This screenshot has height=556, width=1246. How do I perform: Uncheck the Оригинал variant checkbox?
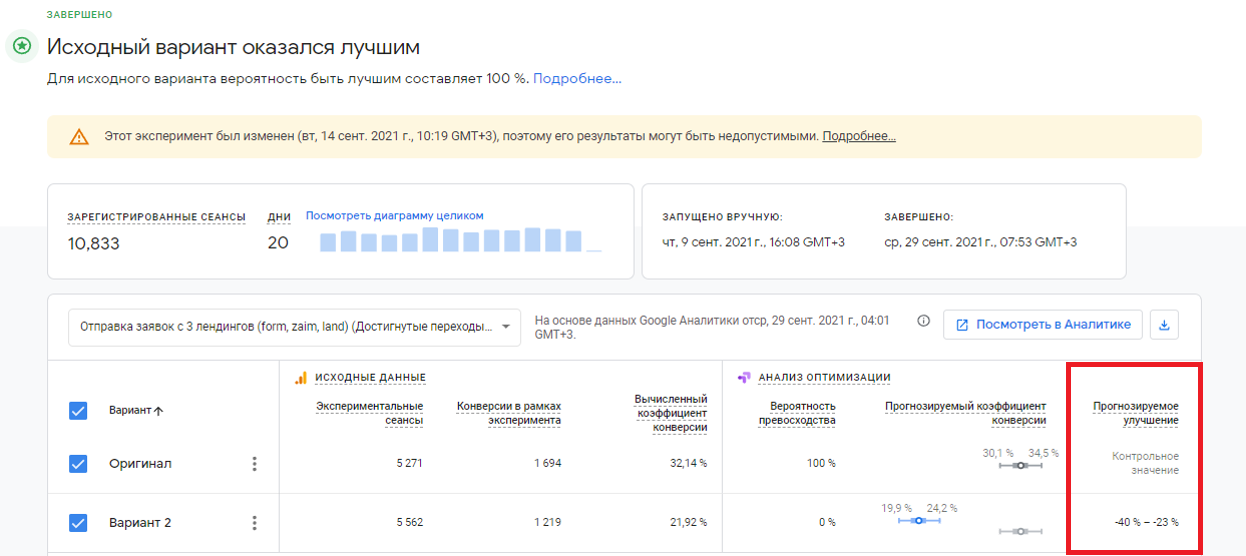(x=79, y=464)
